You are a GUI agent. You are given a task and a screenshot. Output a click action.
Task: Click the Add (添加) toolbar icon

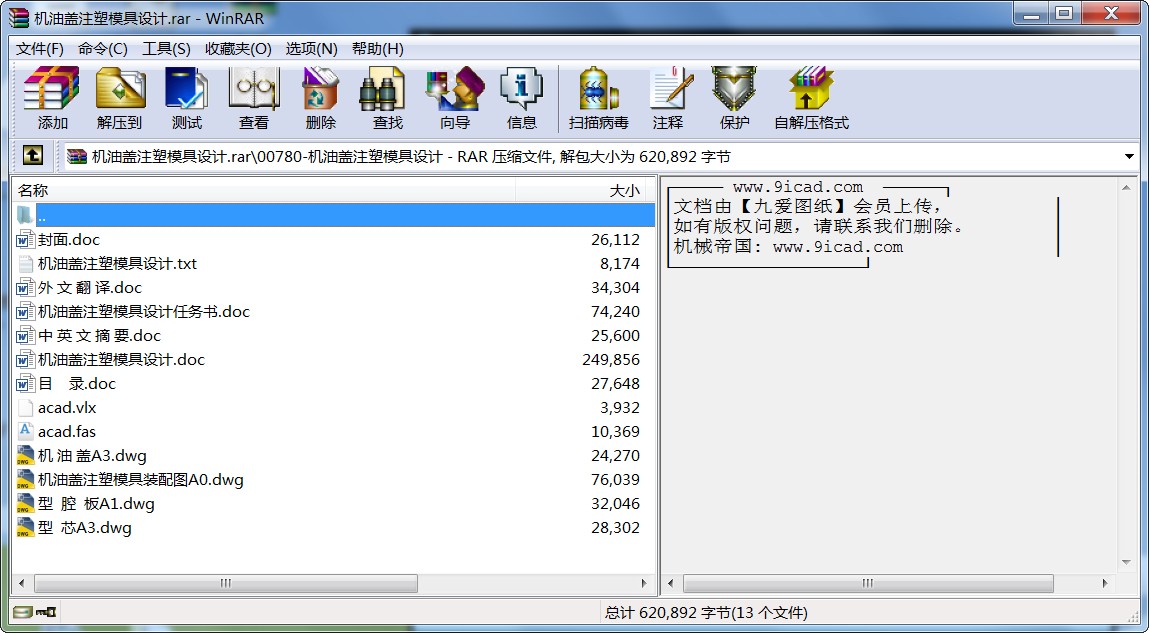pos(52,98)
